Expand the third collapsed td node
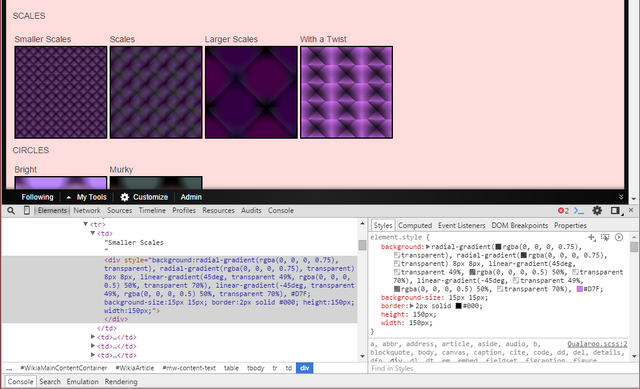The width and height of the screenshot is (640, 389). pyautogui.click(x=93, y=355)
